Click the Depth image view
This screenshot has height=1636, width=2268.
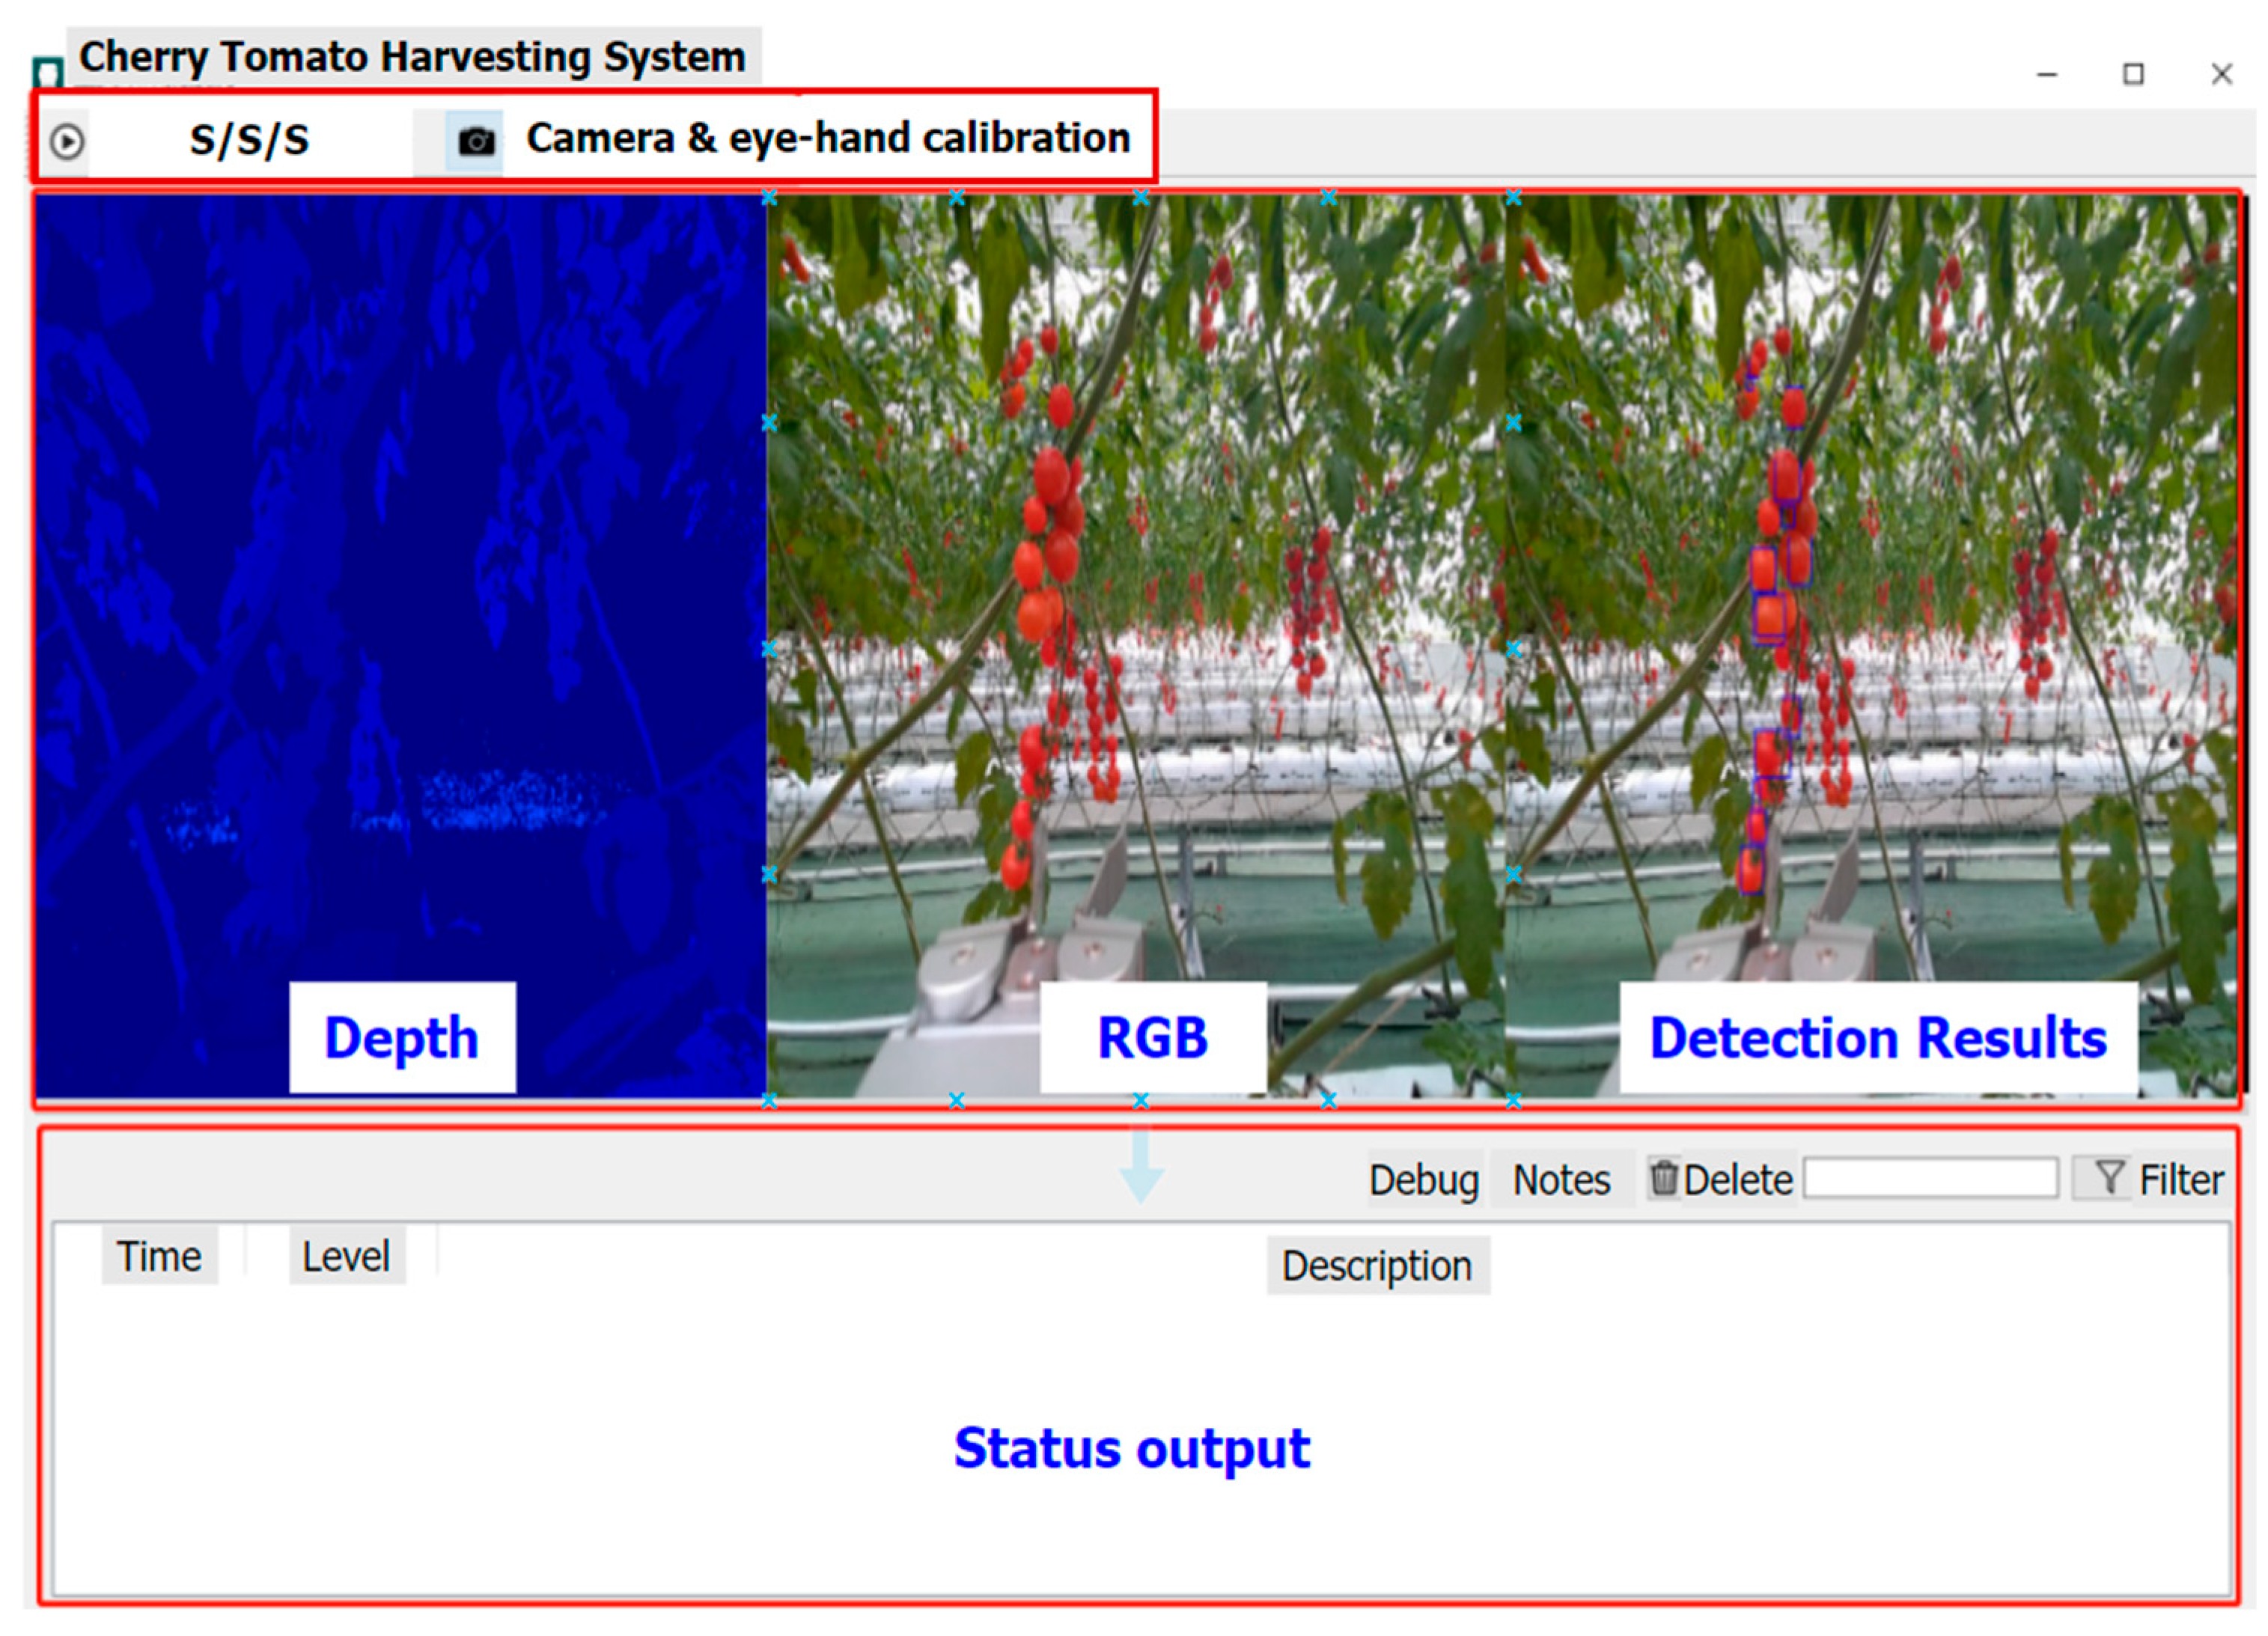click(x=400, y=600)
